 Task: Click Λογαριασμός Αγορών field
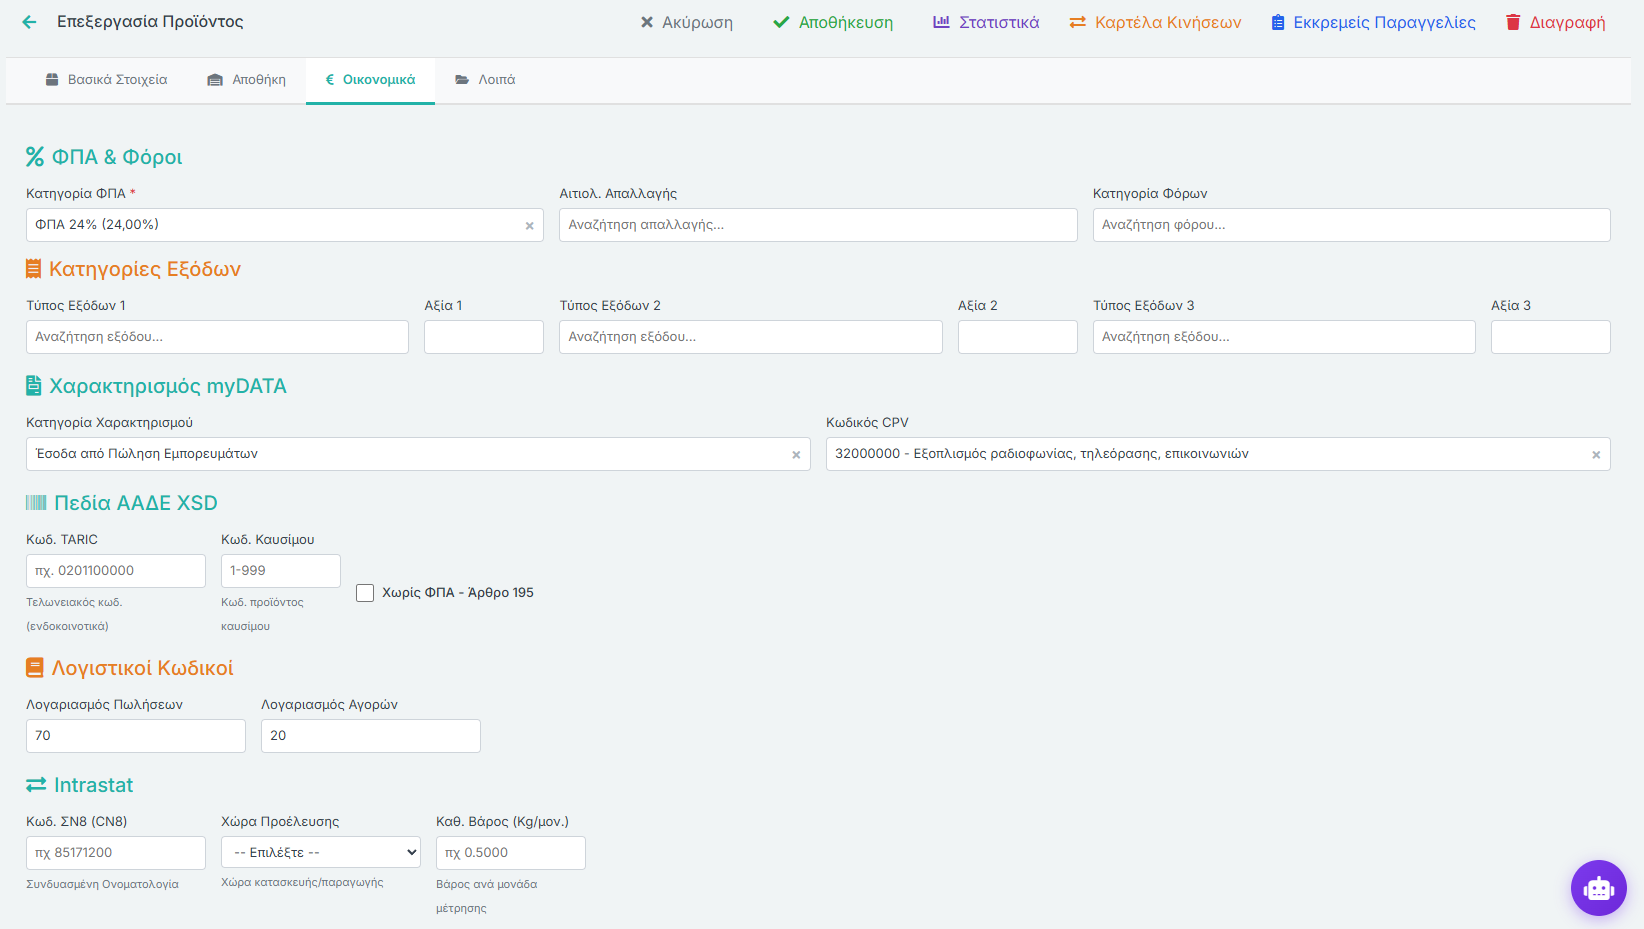[x=371, y=736]
